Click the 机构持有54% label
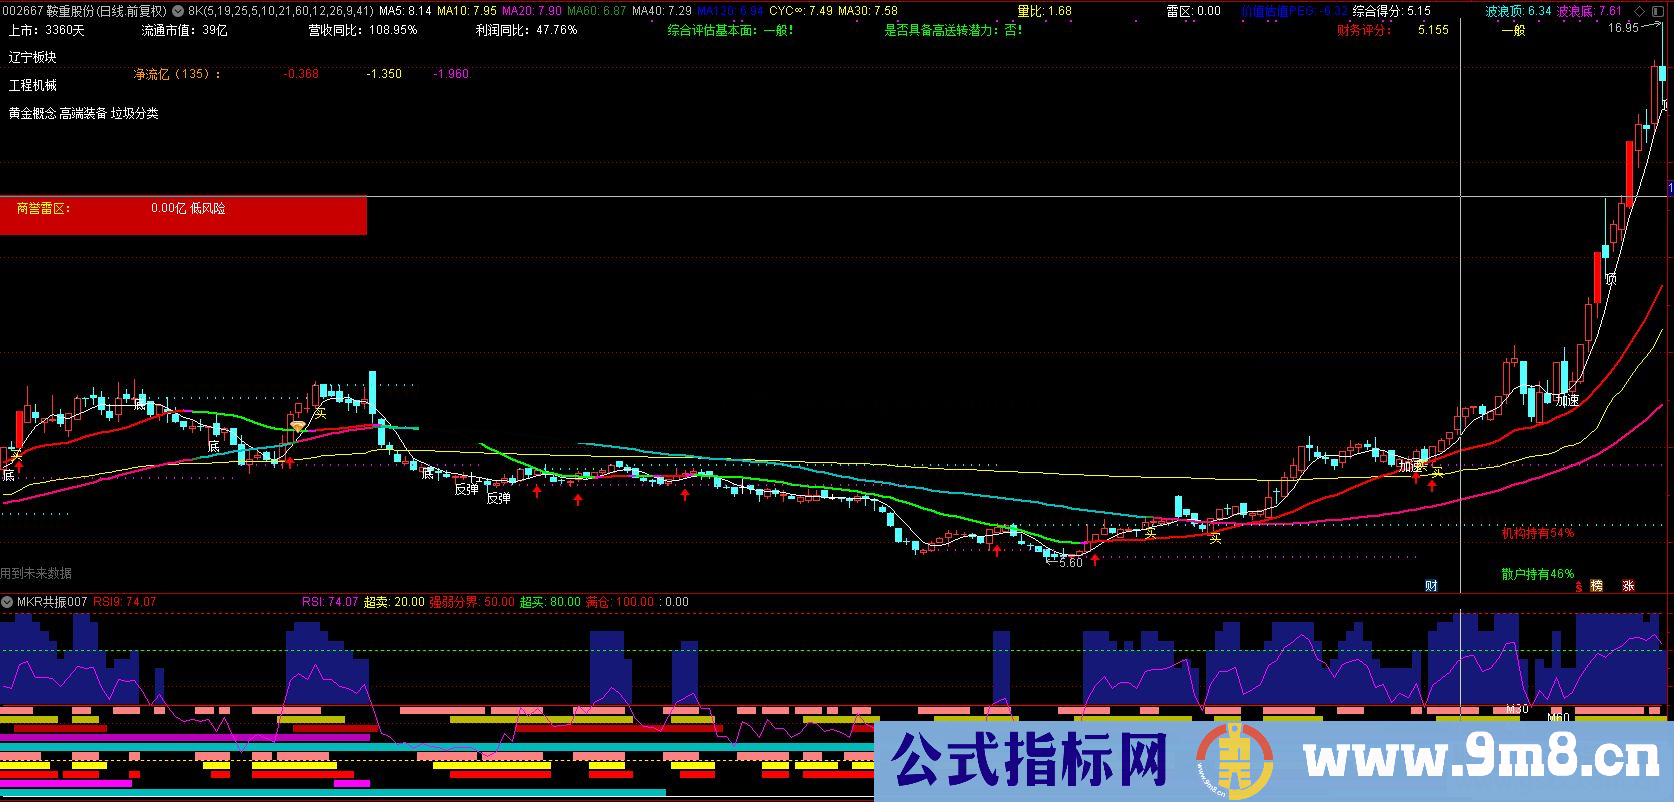The height and width of the screenshot is (802, 1674). pos(1538,533)
